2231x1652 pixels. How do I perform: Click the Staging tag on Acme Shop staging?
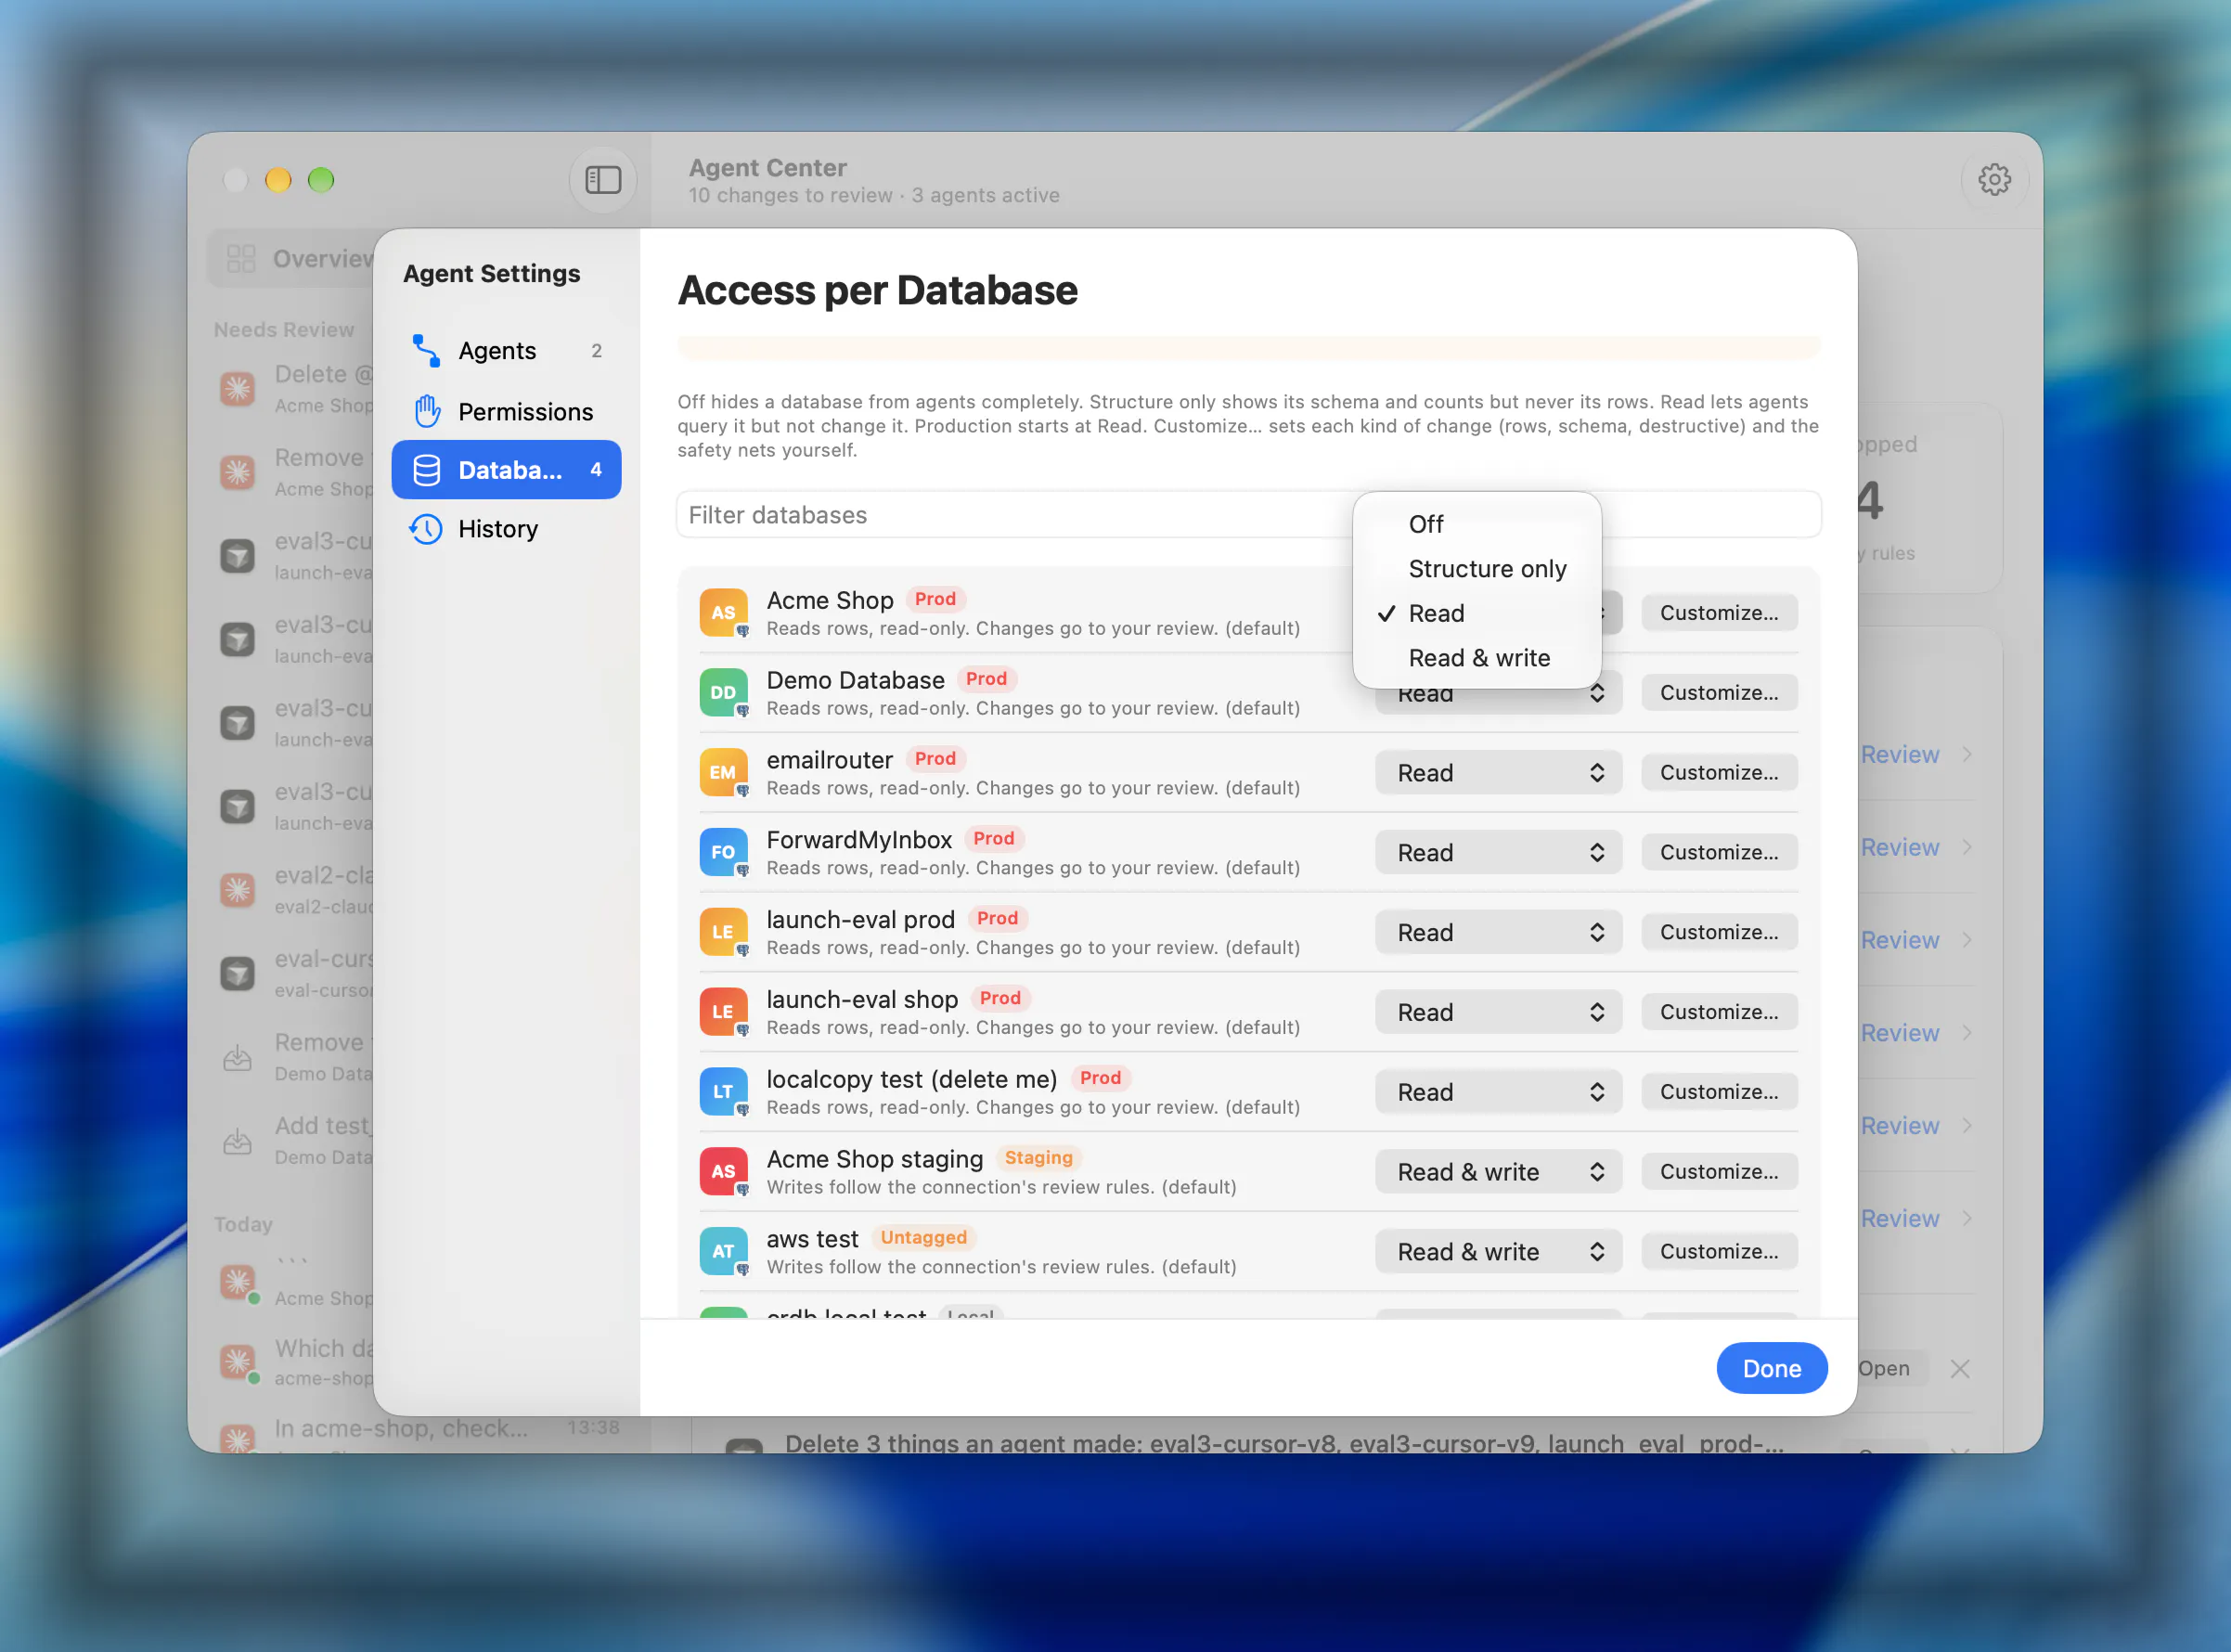click(x=1038, y=1158)
